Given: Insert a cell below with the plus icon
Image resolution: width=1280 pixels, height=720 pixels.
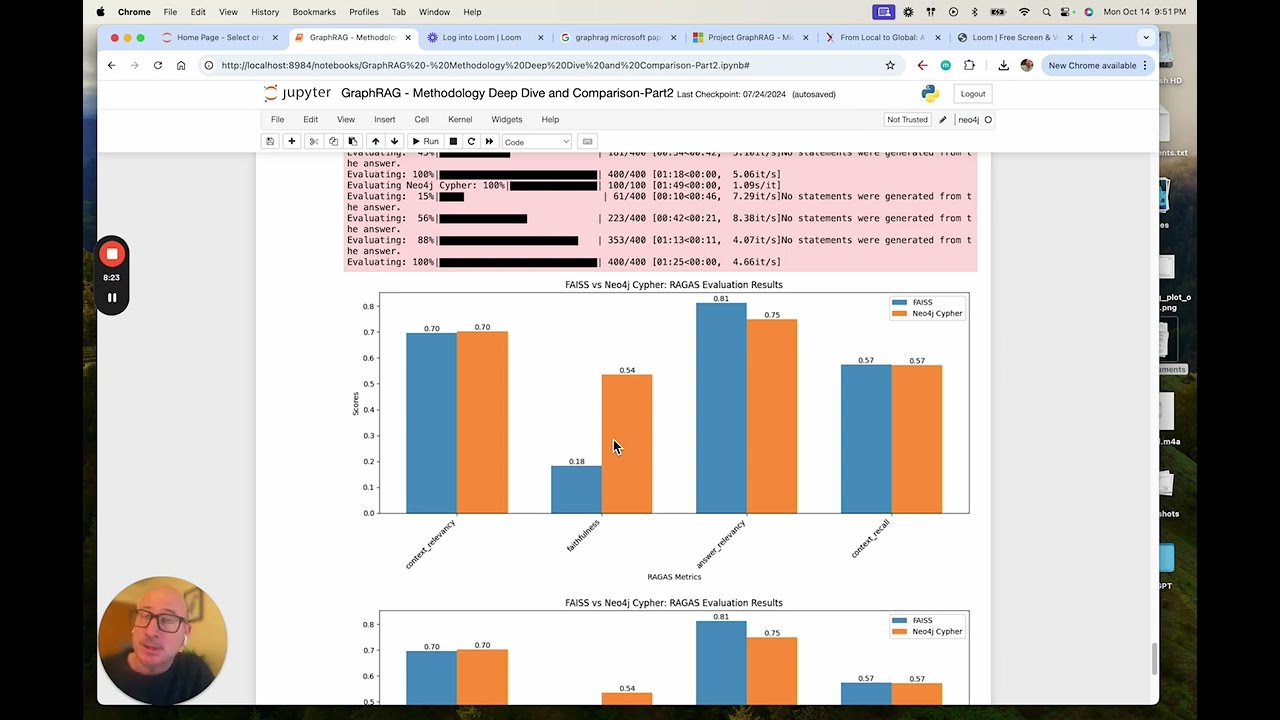Looking at the screenshot, I should (x=292, y=141).
